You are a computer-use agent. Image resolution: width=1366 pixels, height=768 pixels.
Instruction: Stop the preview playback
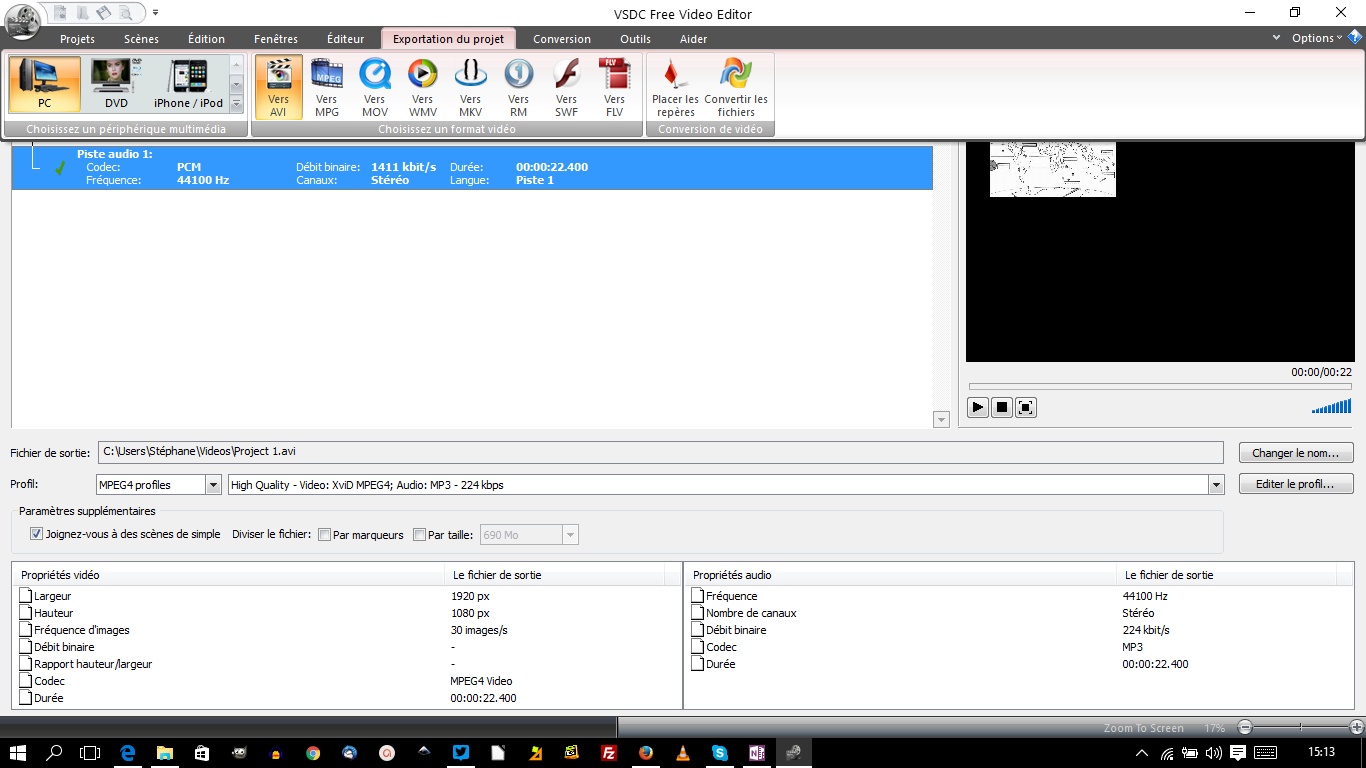point(1002,407)
